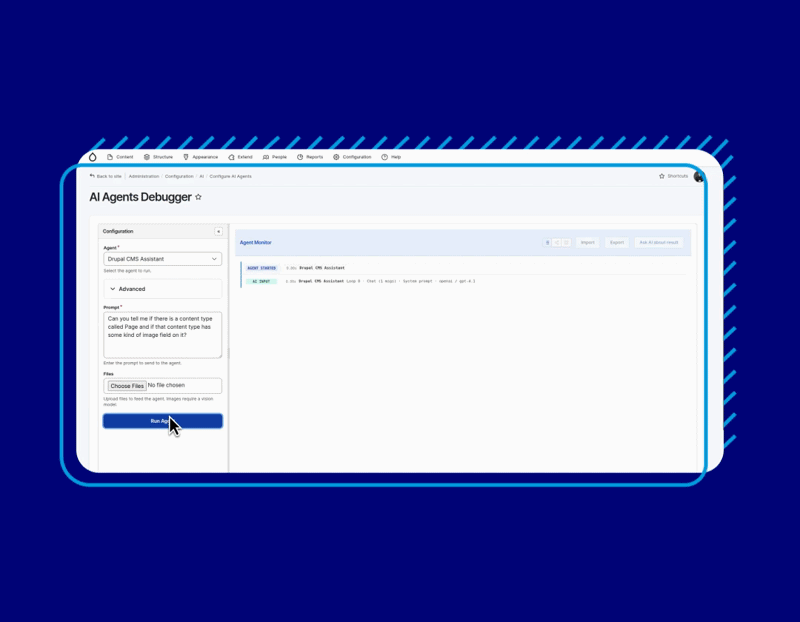Expand the AGENT STARTED log entry
This screenshot has height=622, width=800.
260,267
